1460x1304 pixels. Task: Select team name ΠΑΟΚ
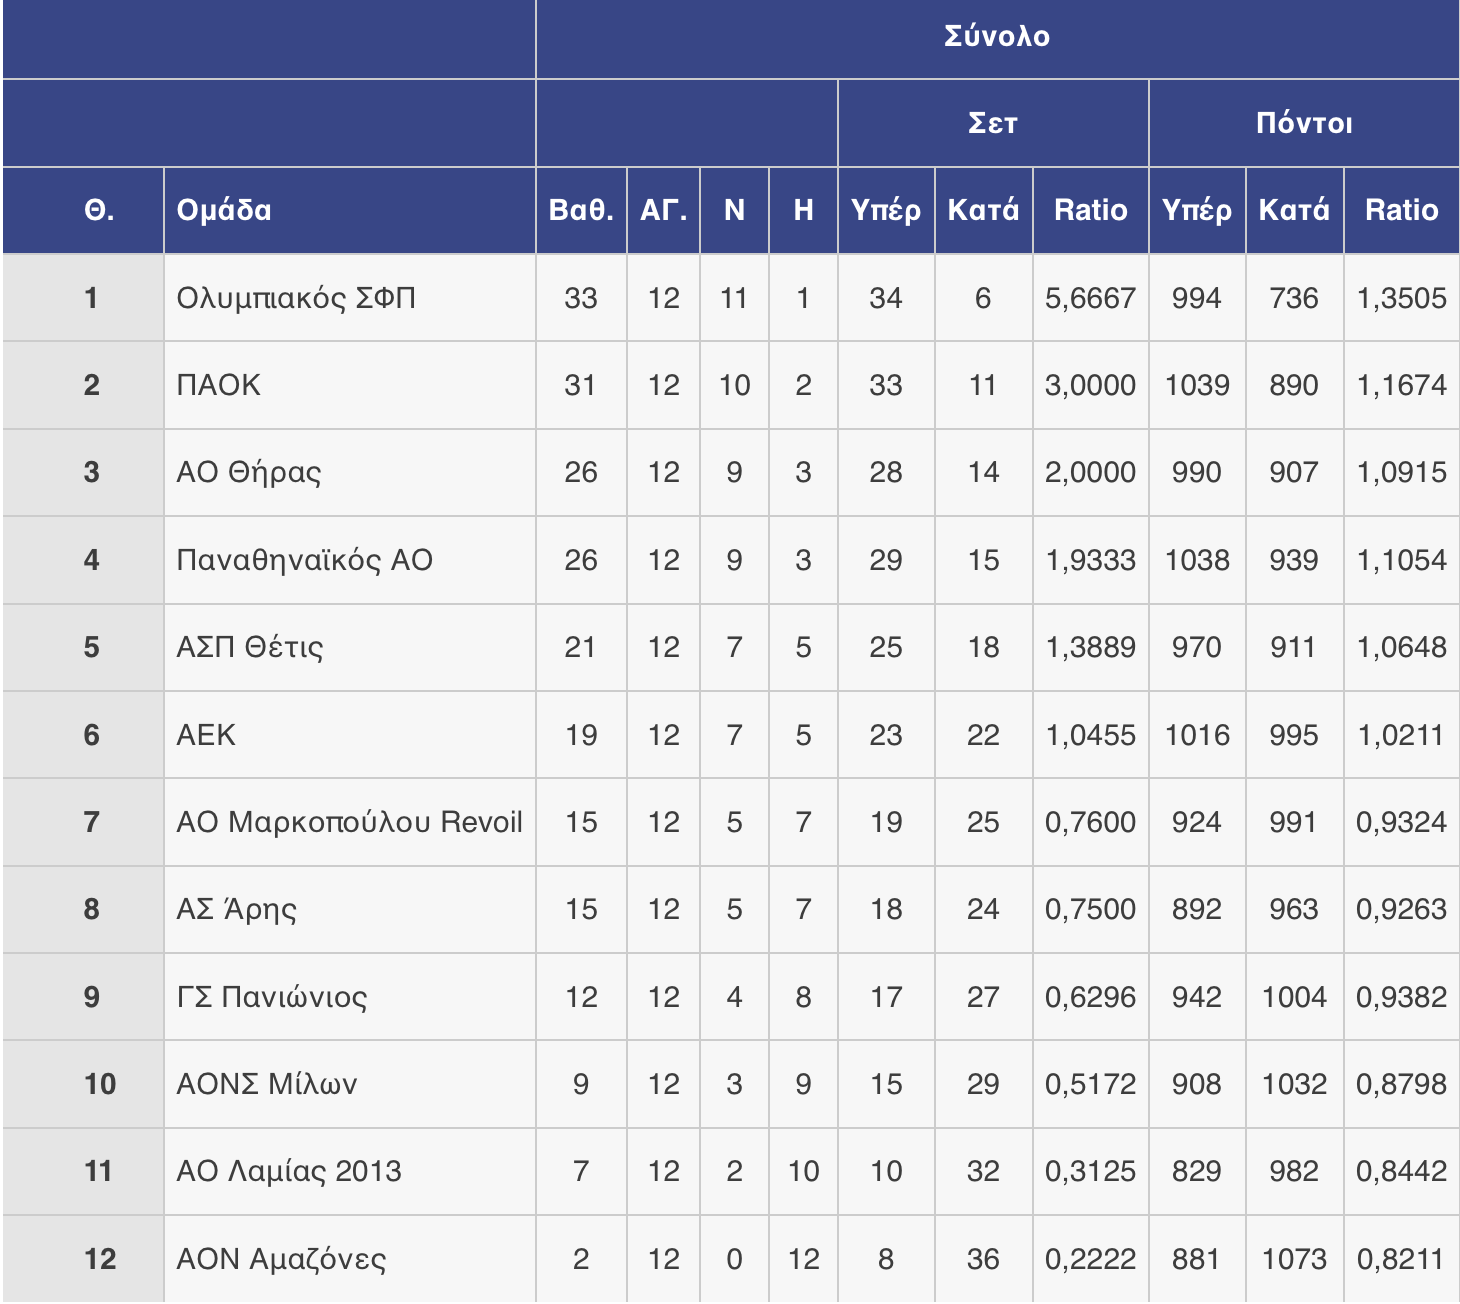point(218,385)
